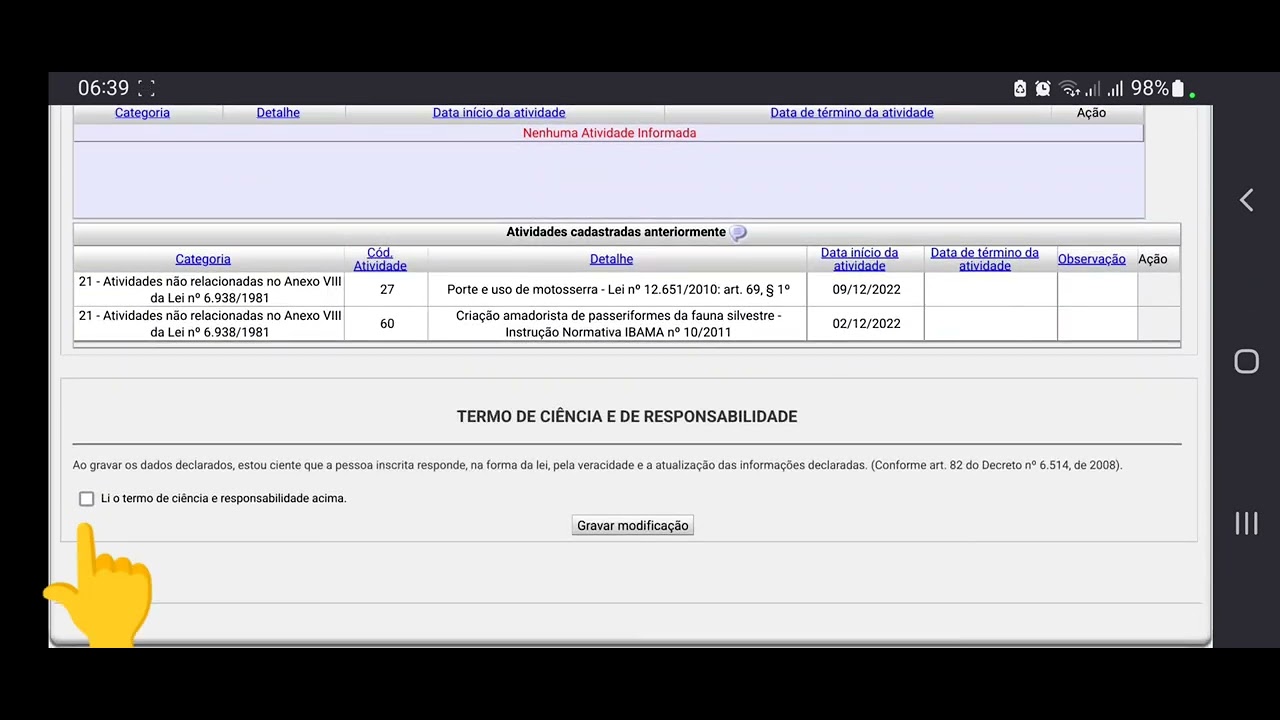
Task: Click the category cell of the passeriformes row
Action: (209, 324)
